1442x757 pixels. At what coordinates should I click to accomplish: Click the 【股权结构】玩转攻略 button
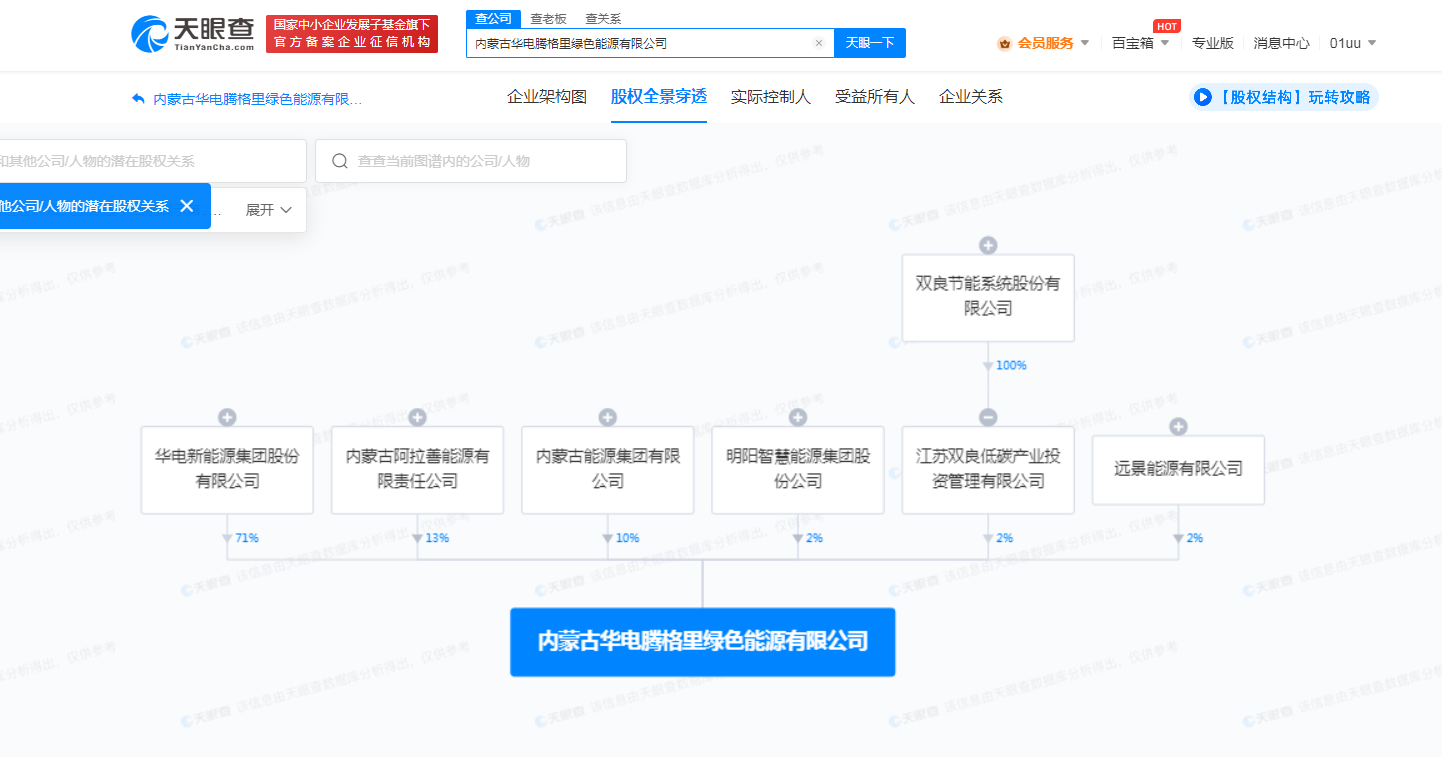[1284, 97]
